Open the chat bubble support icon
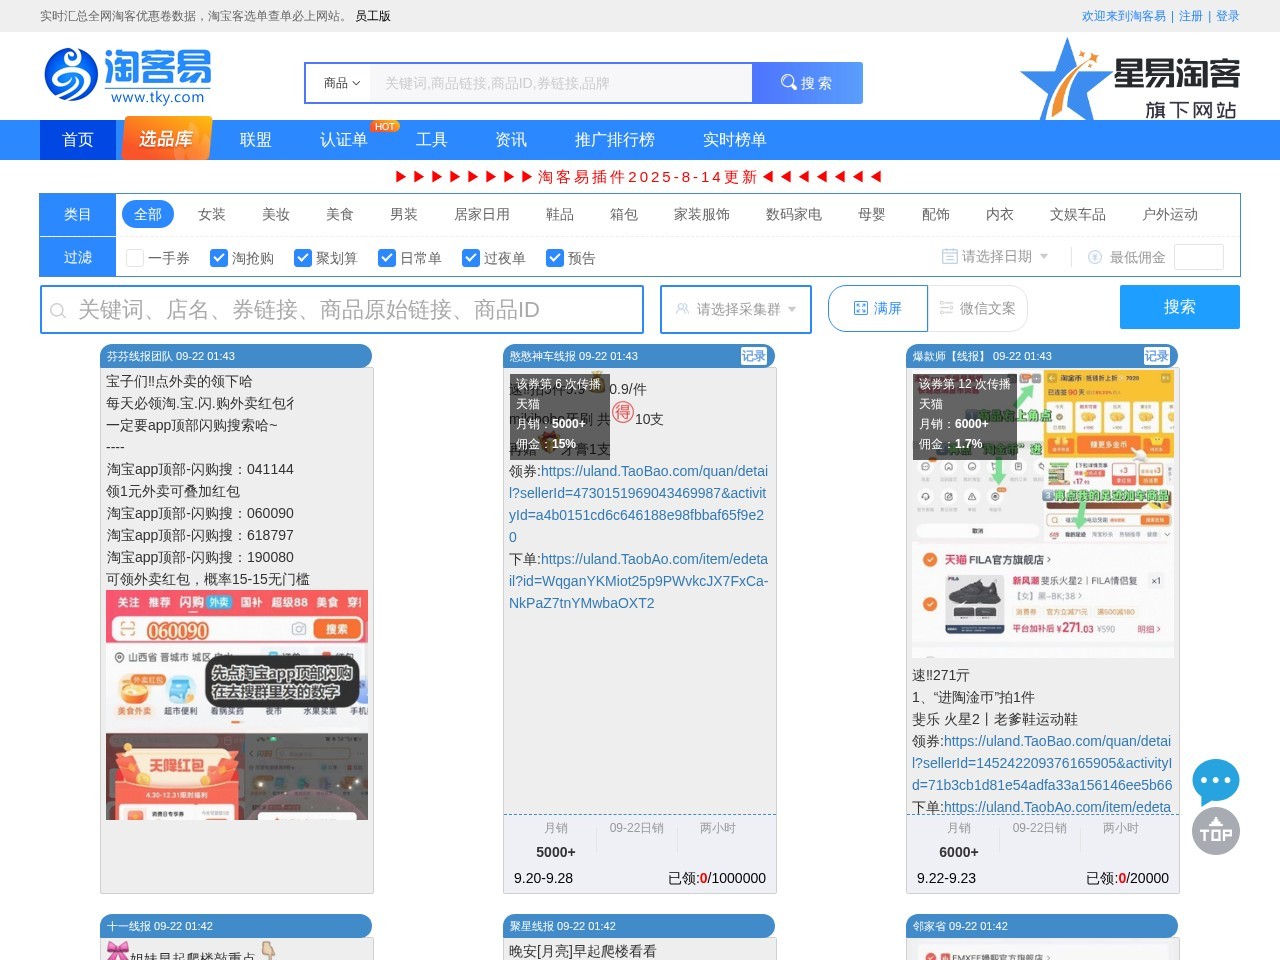 pos(1216,782)
